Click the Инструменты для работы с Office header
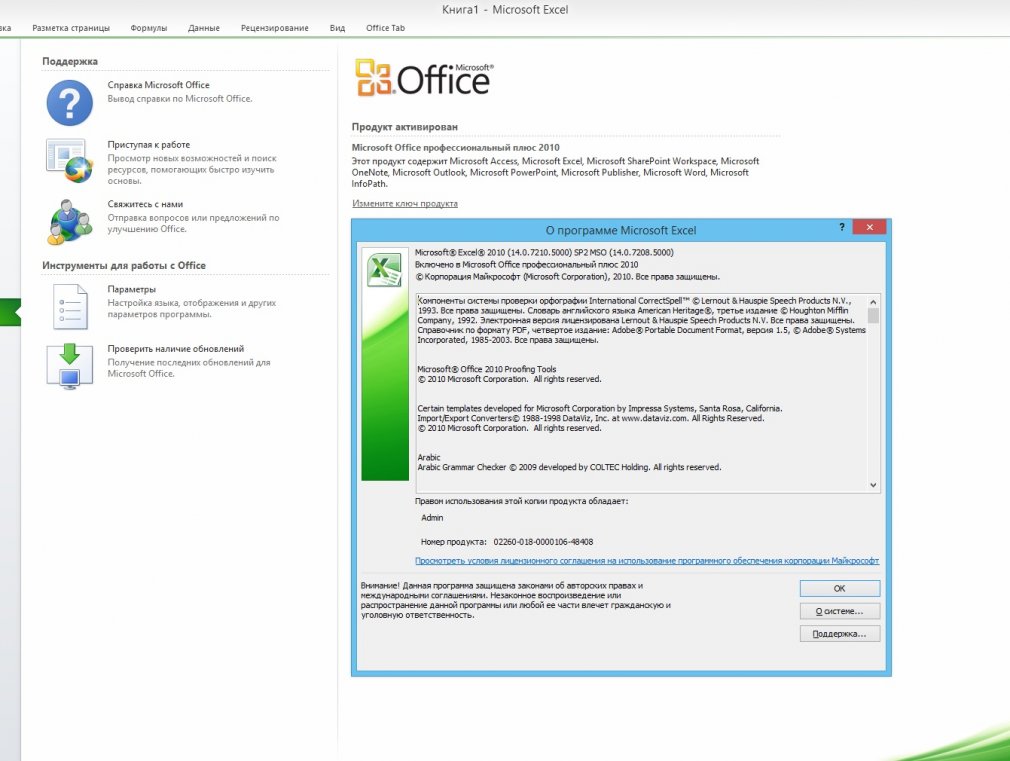The image size is (1010, 761). click(124, 265)
